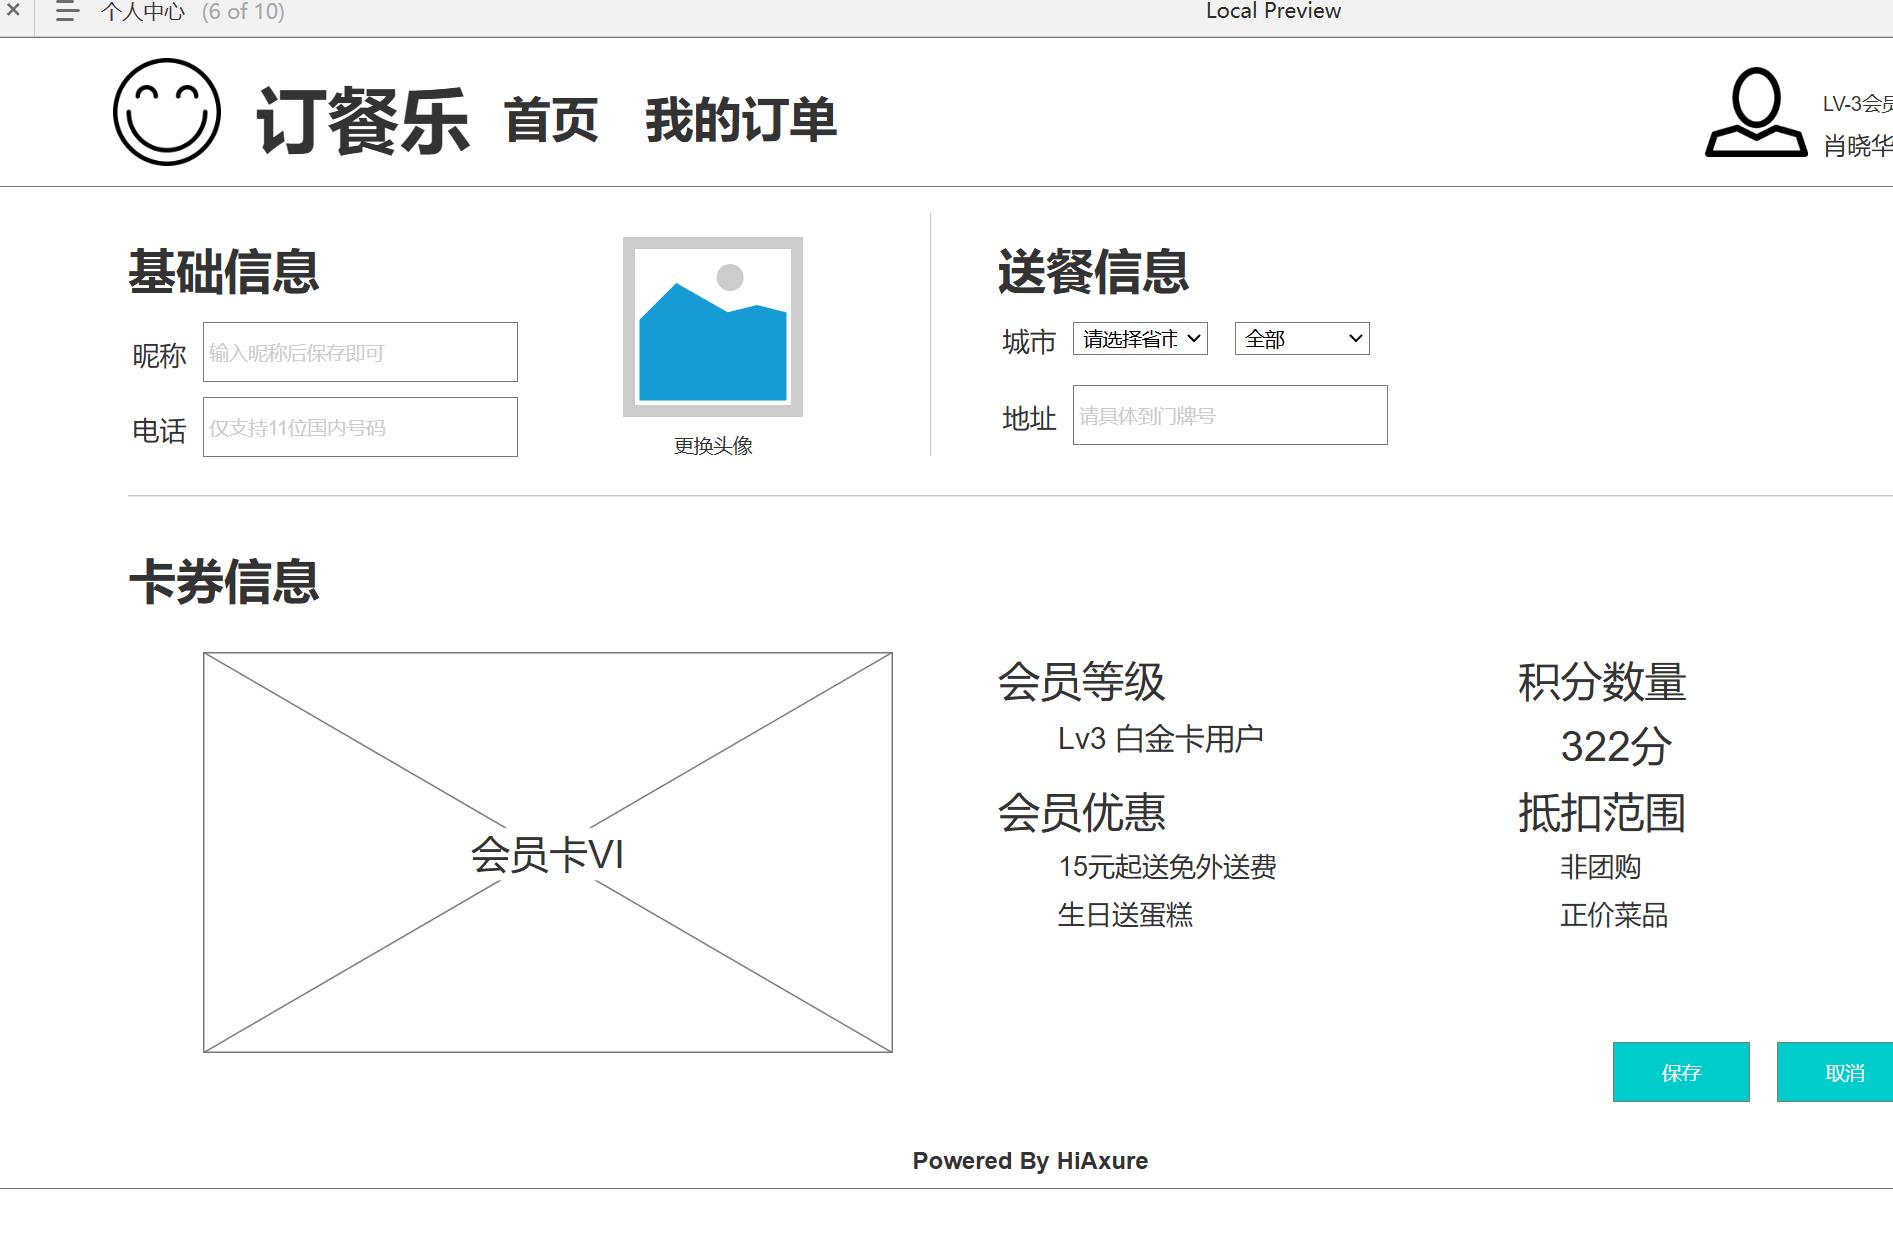This screenshot has width=1893, height=1245.
Task: Click 更换头像 to change avatar
Action: pos(713,446)
